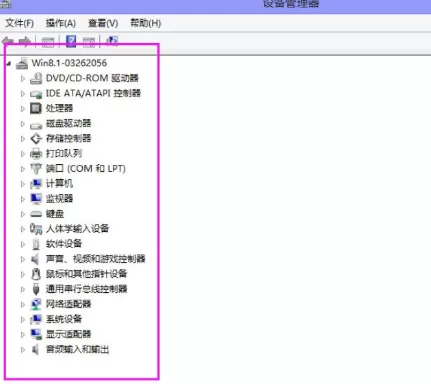Click the computer icon beside Win8.1-03262056

point(22,63)
